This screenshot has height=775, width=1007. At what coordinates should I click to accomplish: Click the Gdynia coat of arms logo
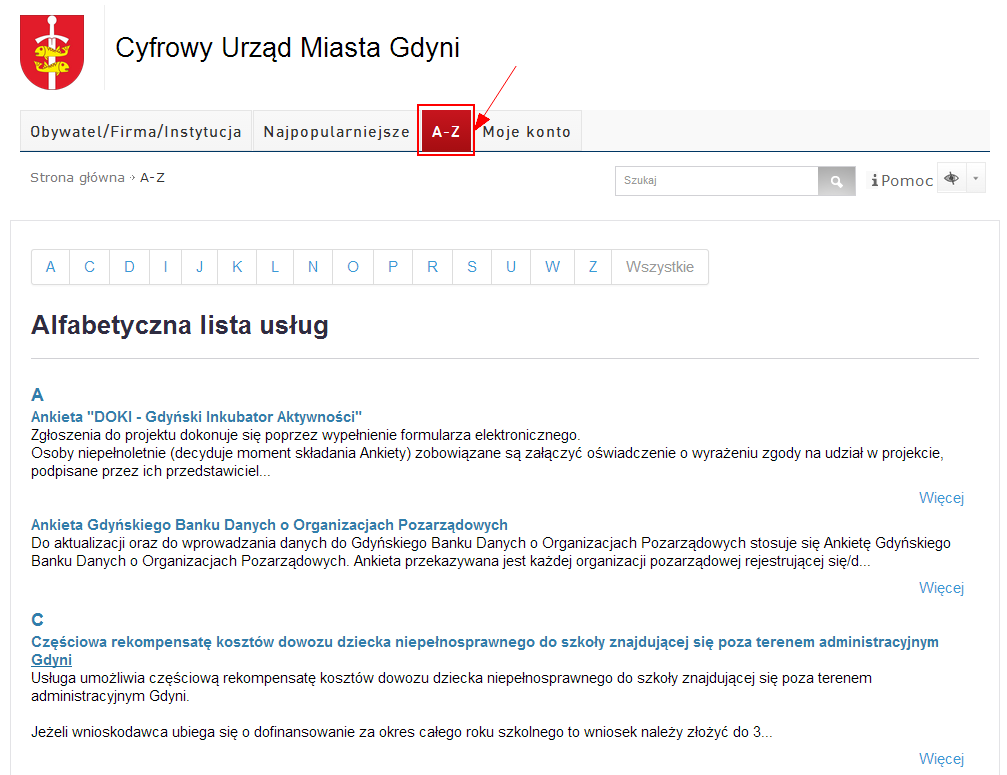click(52, 53)
